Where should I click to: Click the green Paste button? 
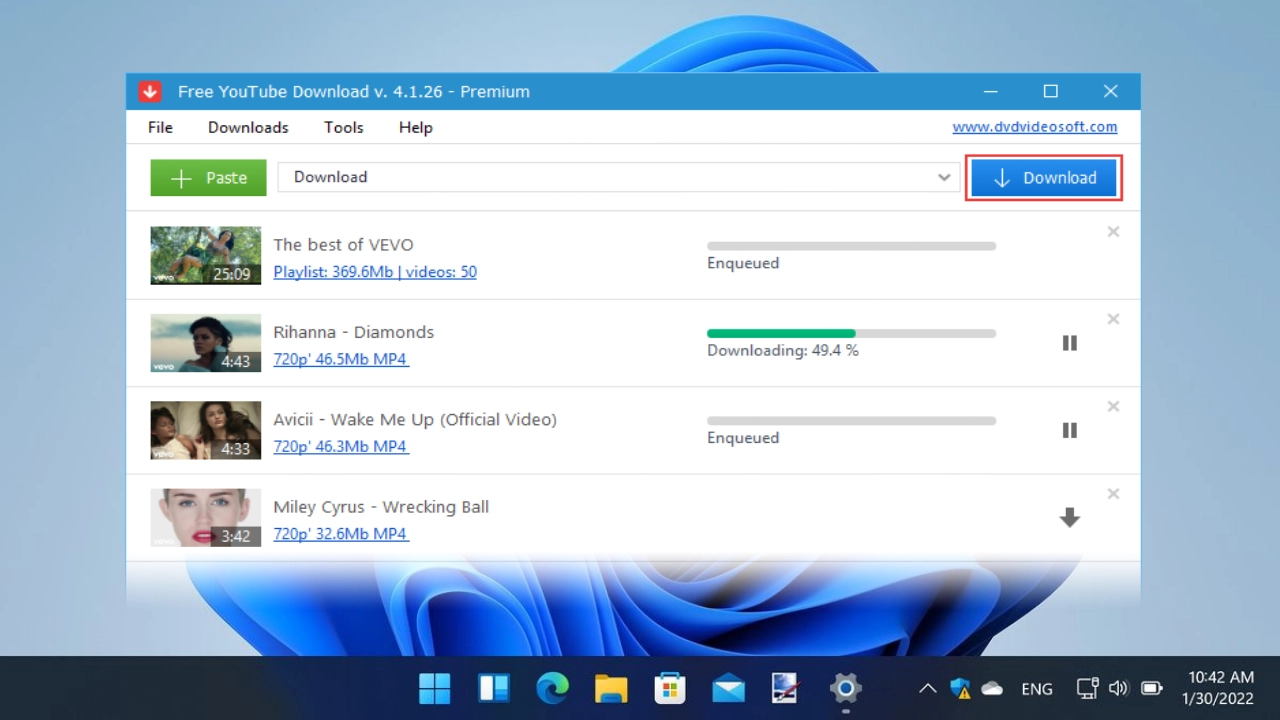tap(208, 178)
